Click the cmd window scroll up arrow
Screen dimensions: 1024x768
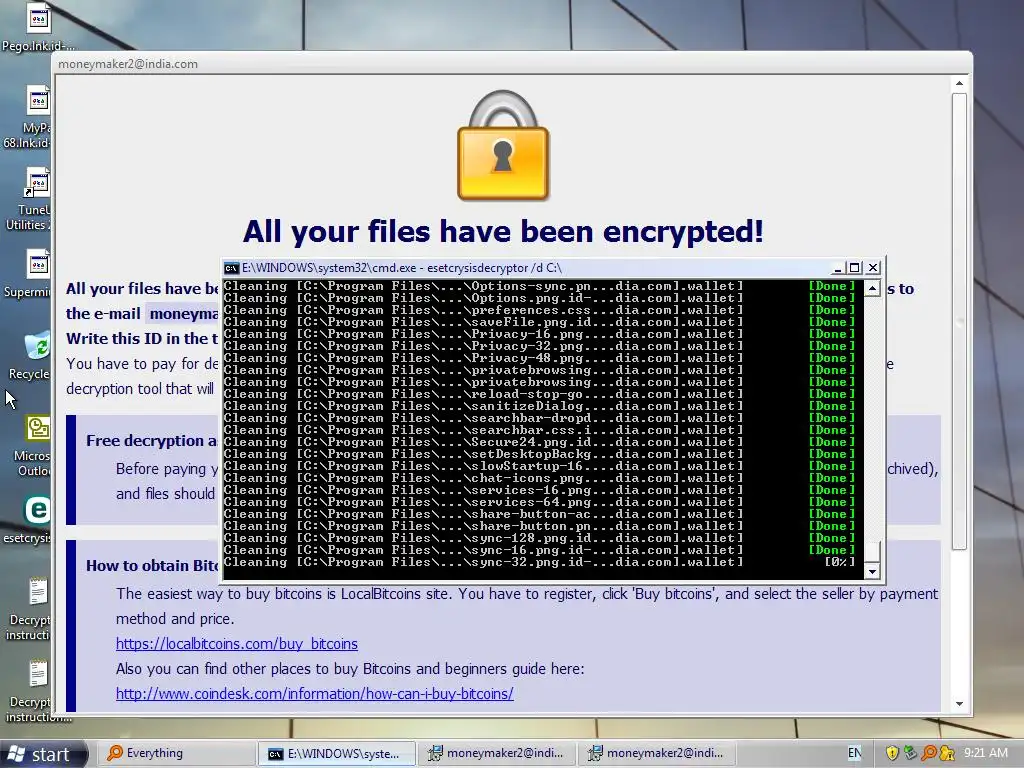872,288
